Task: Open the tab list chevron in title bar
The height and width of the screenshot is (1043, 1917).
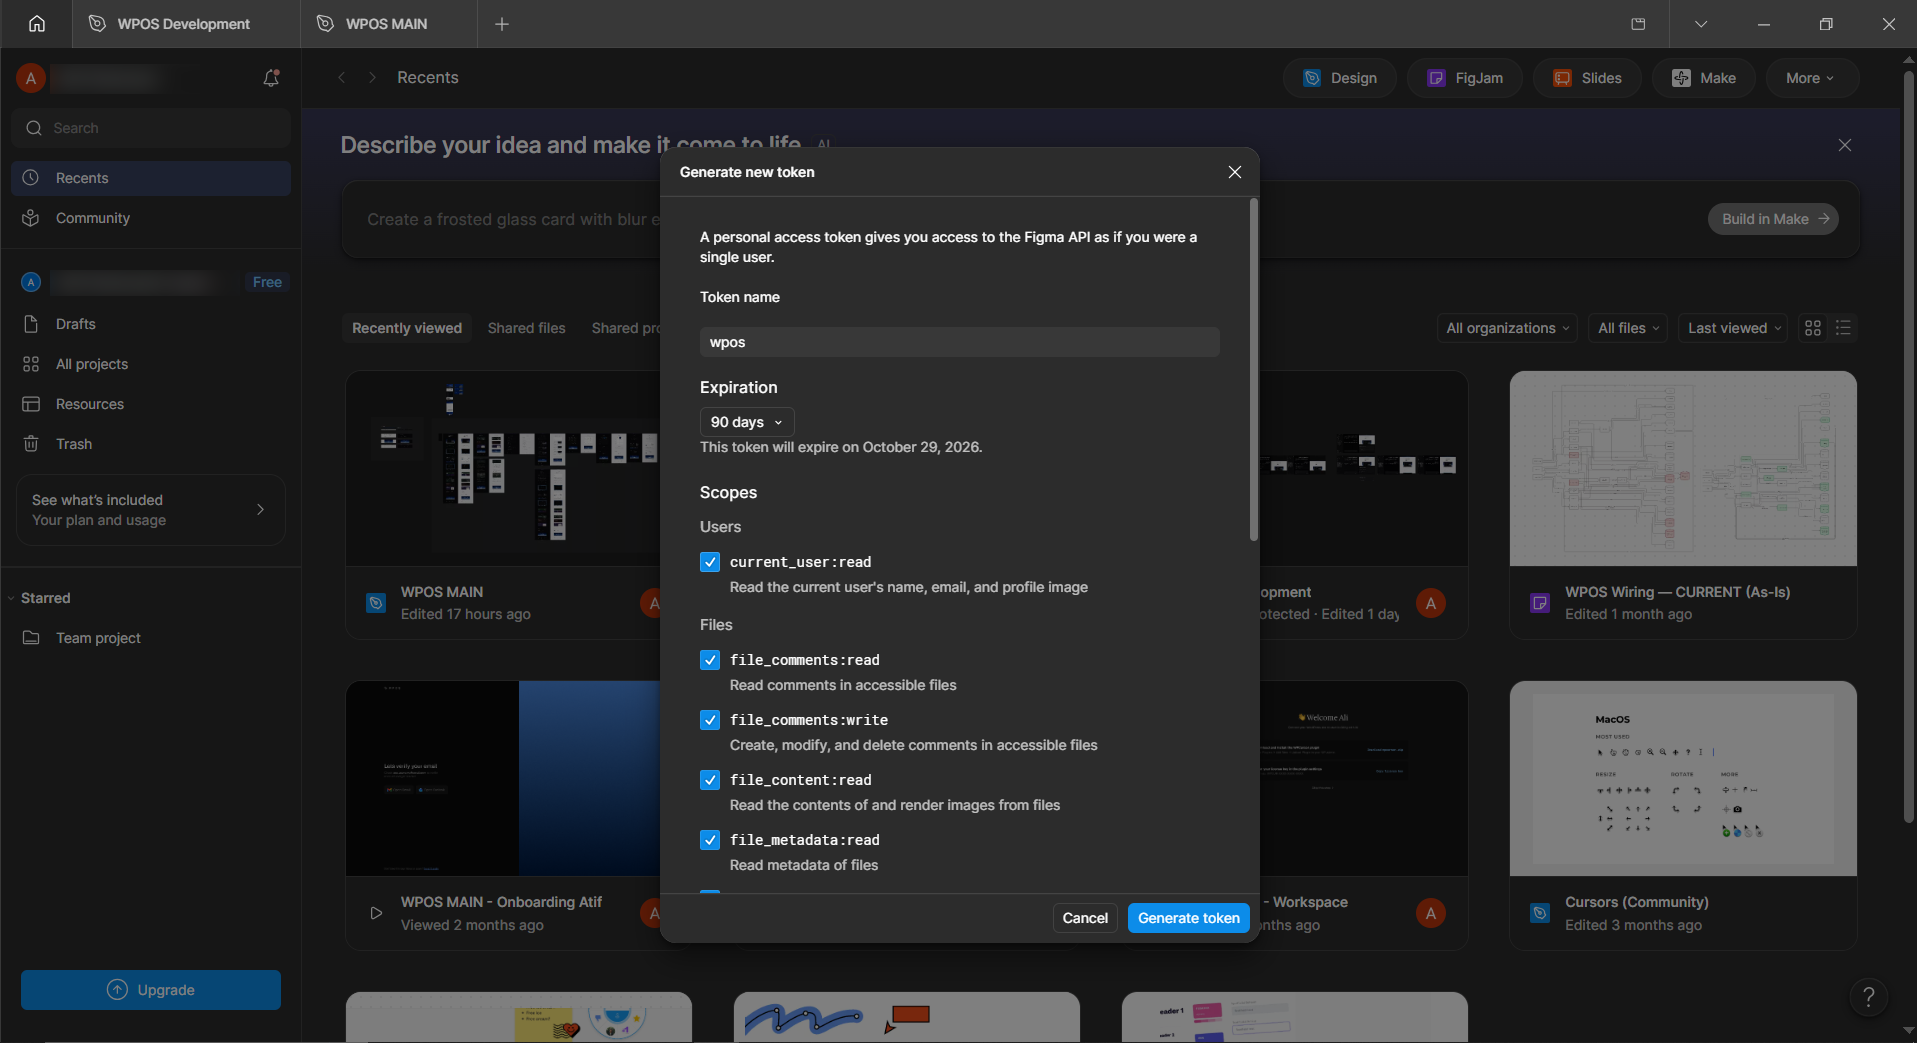Action: tap(1700, 24)
